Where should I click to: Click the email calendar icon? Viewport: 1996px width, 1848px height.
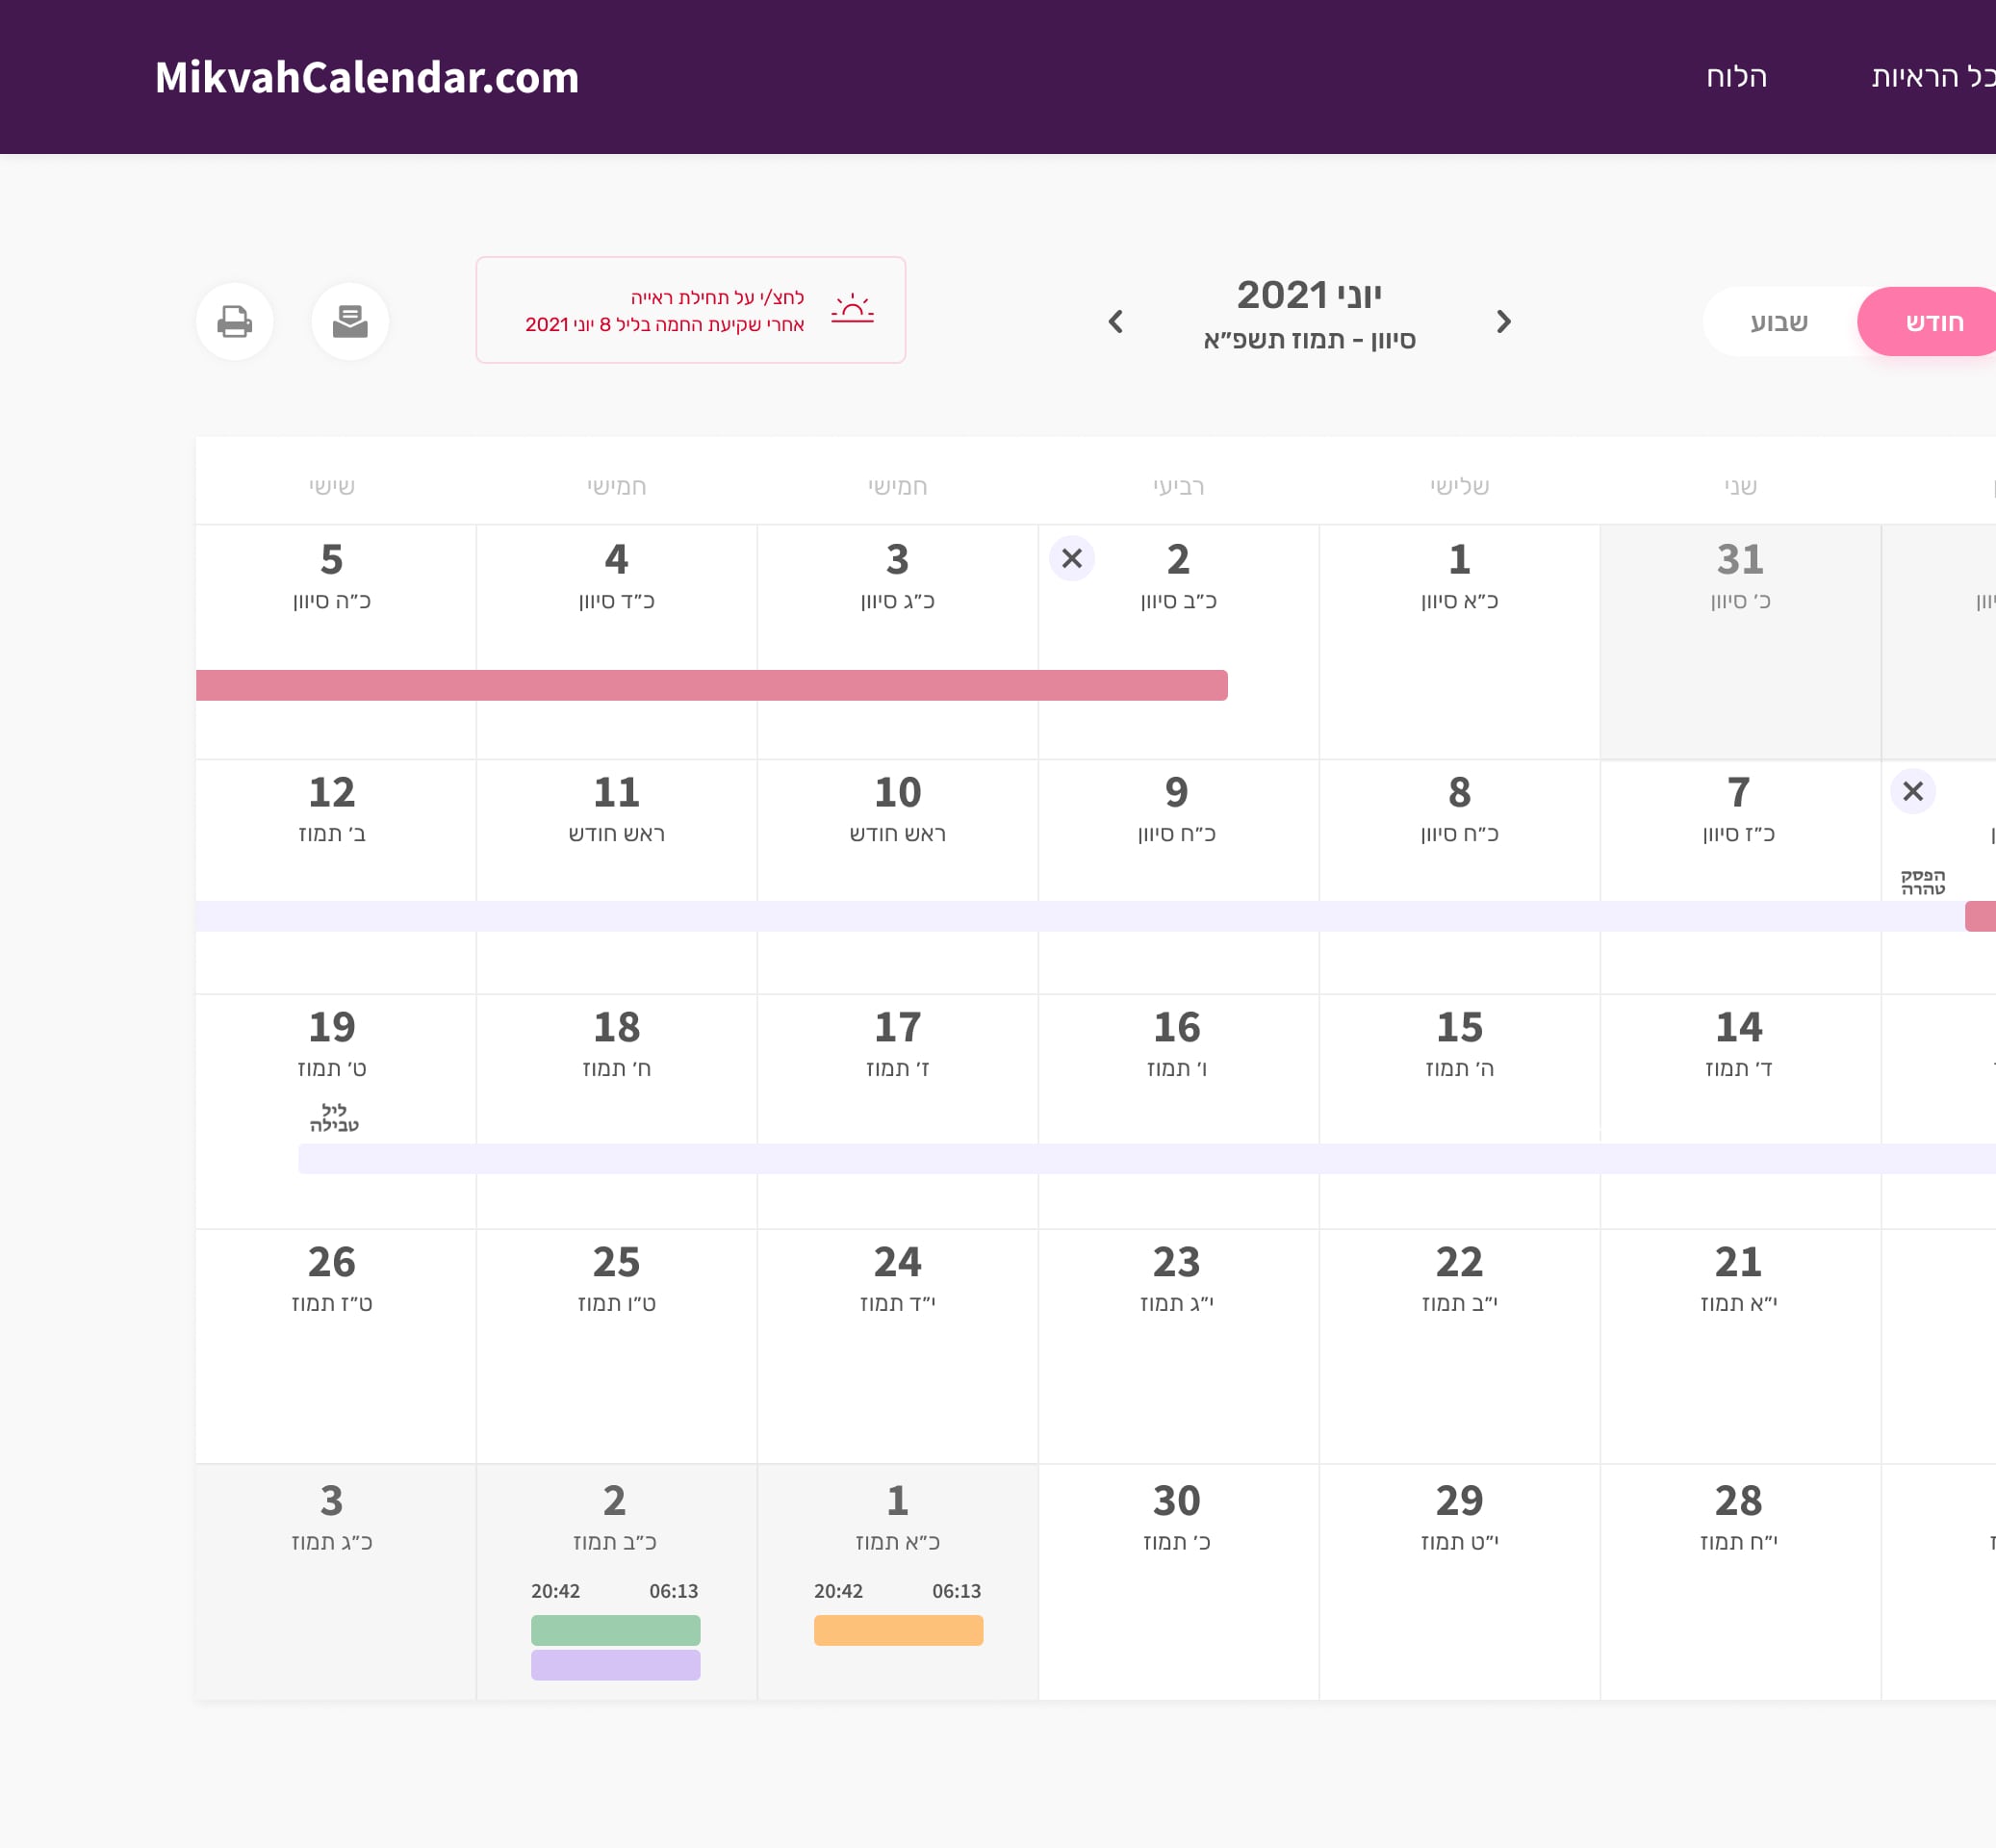coord(350,322)
